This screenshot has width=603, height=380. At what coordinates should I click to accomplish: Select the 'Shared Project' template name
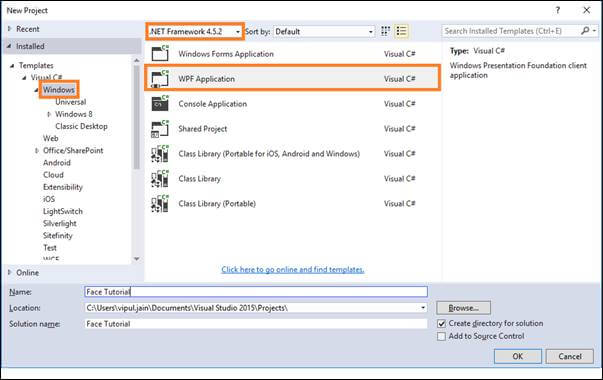click(x=202, y=129)
